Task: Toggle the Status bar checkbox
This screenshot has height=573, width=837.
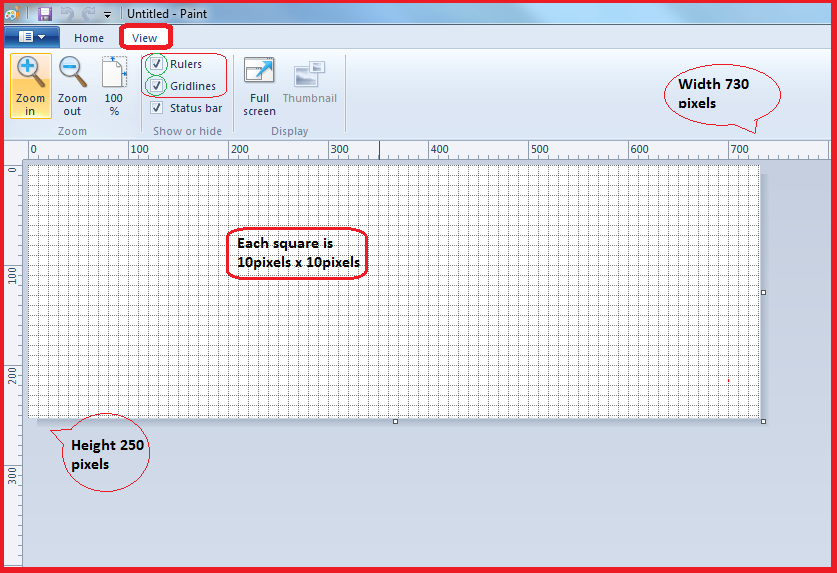Action: tap(157, 108)
